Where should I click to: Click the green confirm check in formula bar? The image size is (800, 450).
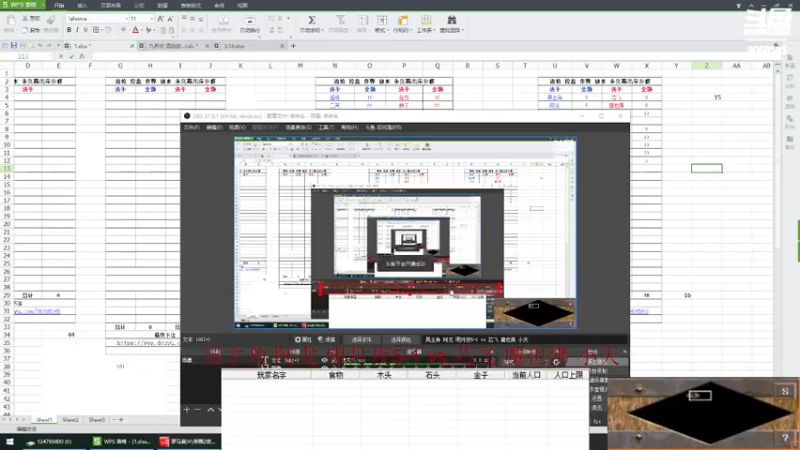[71, 56]
